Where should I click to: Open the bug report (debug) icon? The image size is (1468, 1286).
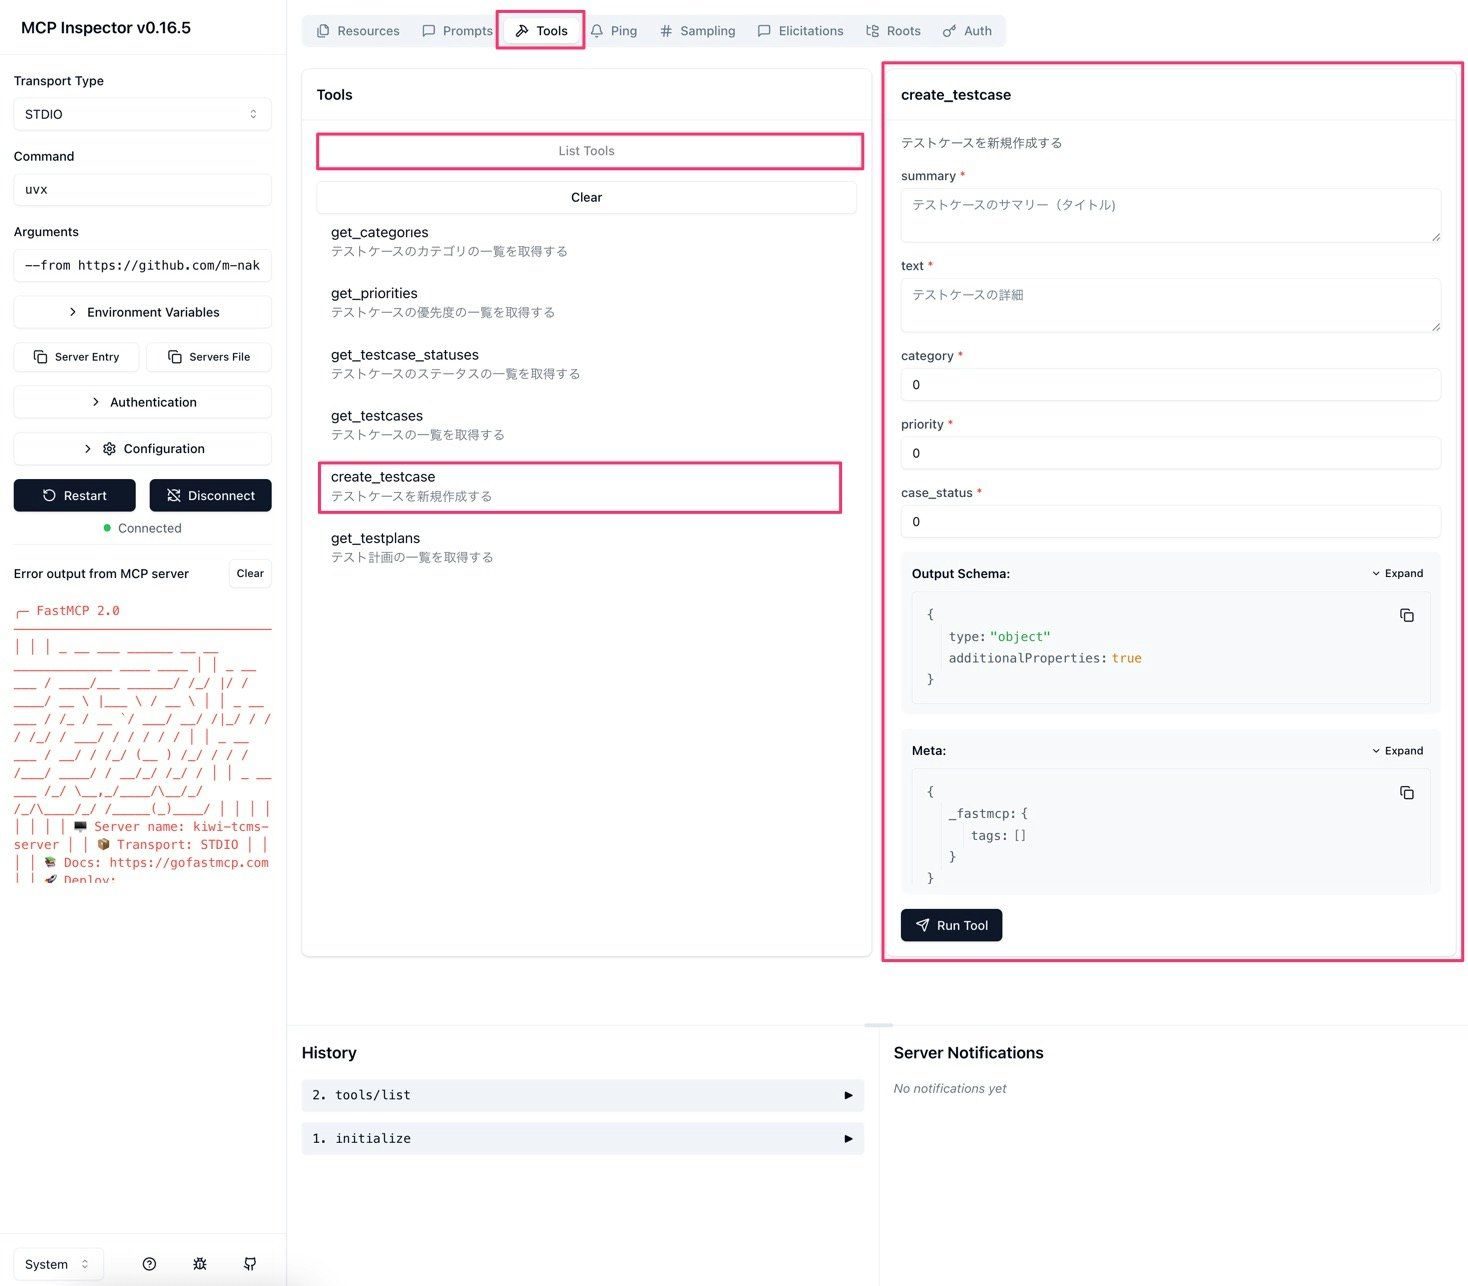pos(200,1264)
